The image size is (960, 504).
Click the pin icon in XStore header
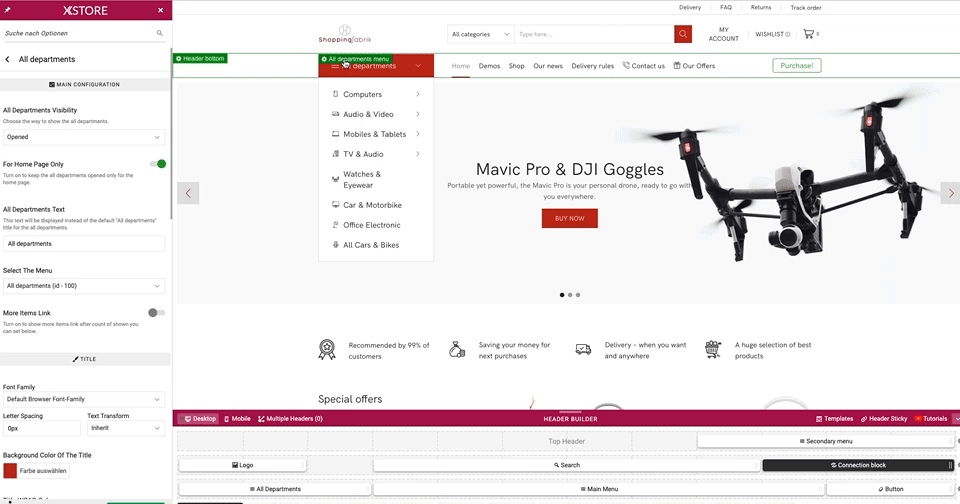click(x=7, y=10)
